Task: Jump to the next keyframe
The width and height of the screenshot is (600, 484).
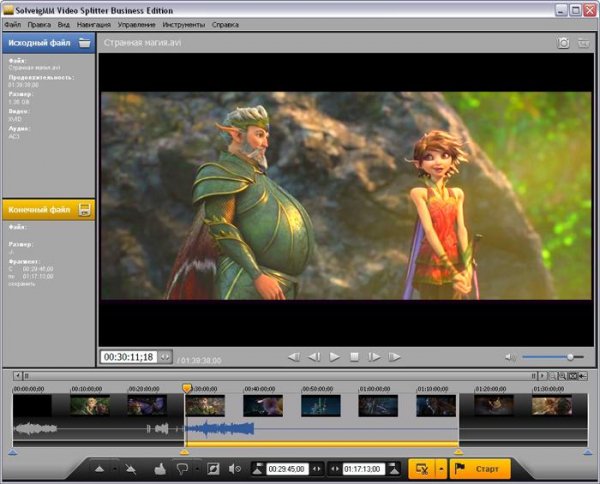Action: coord(394,357)
